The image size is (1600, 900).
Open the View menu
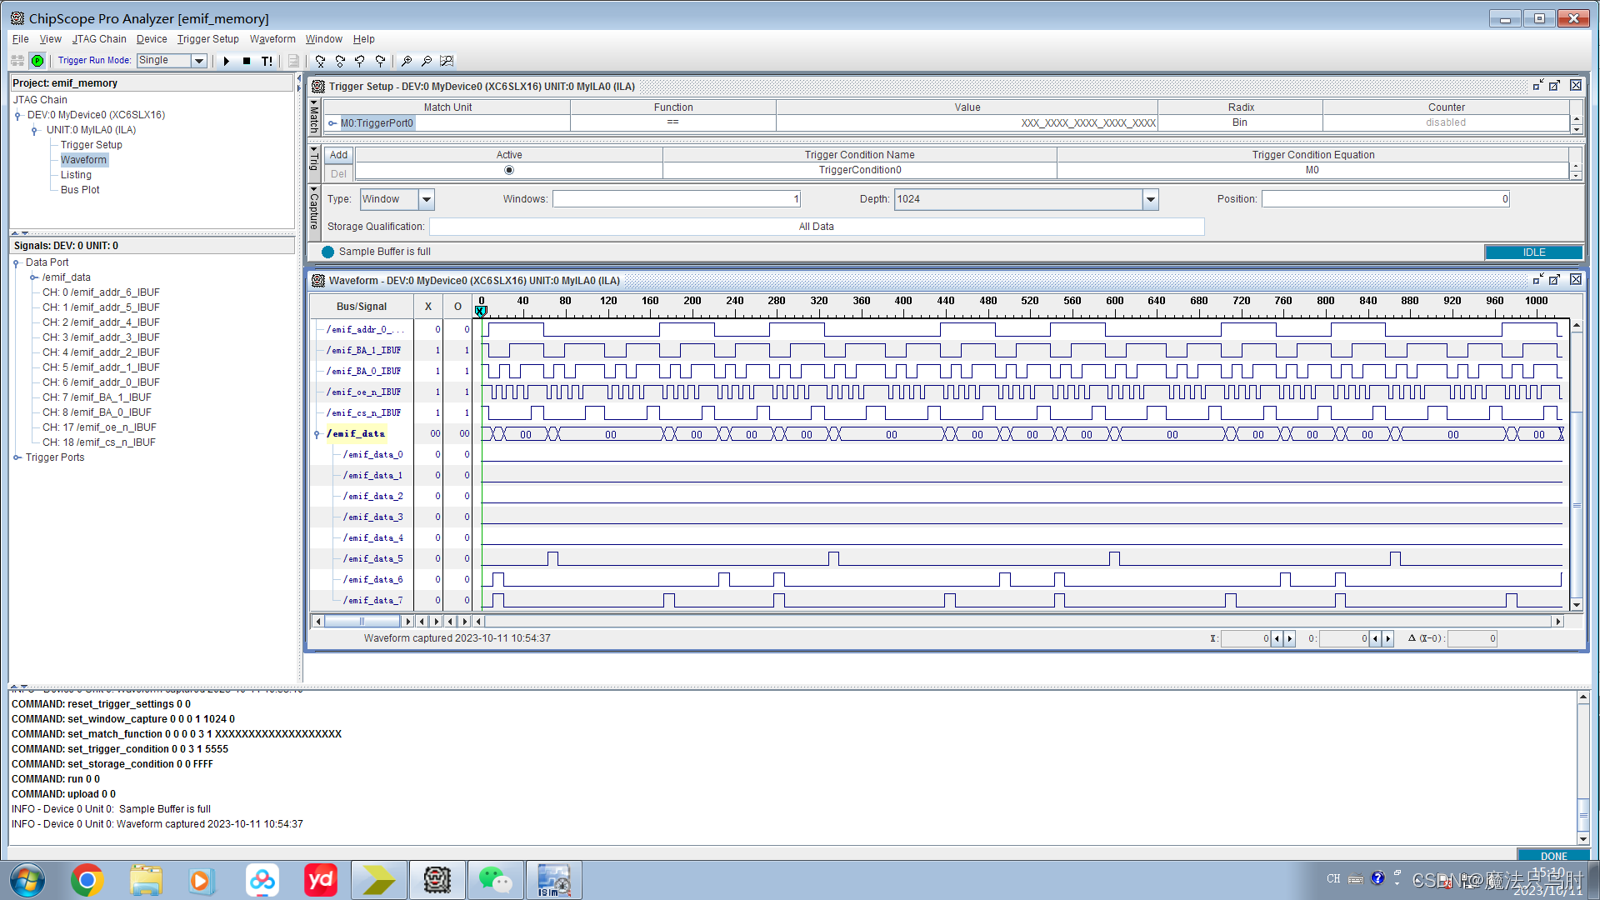coord(51,39)
